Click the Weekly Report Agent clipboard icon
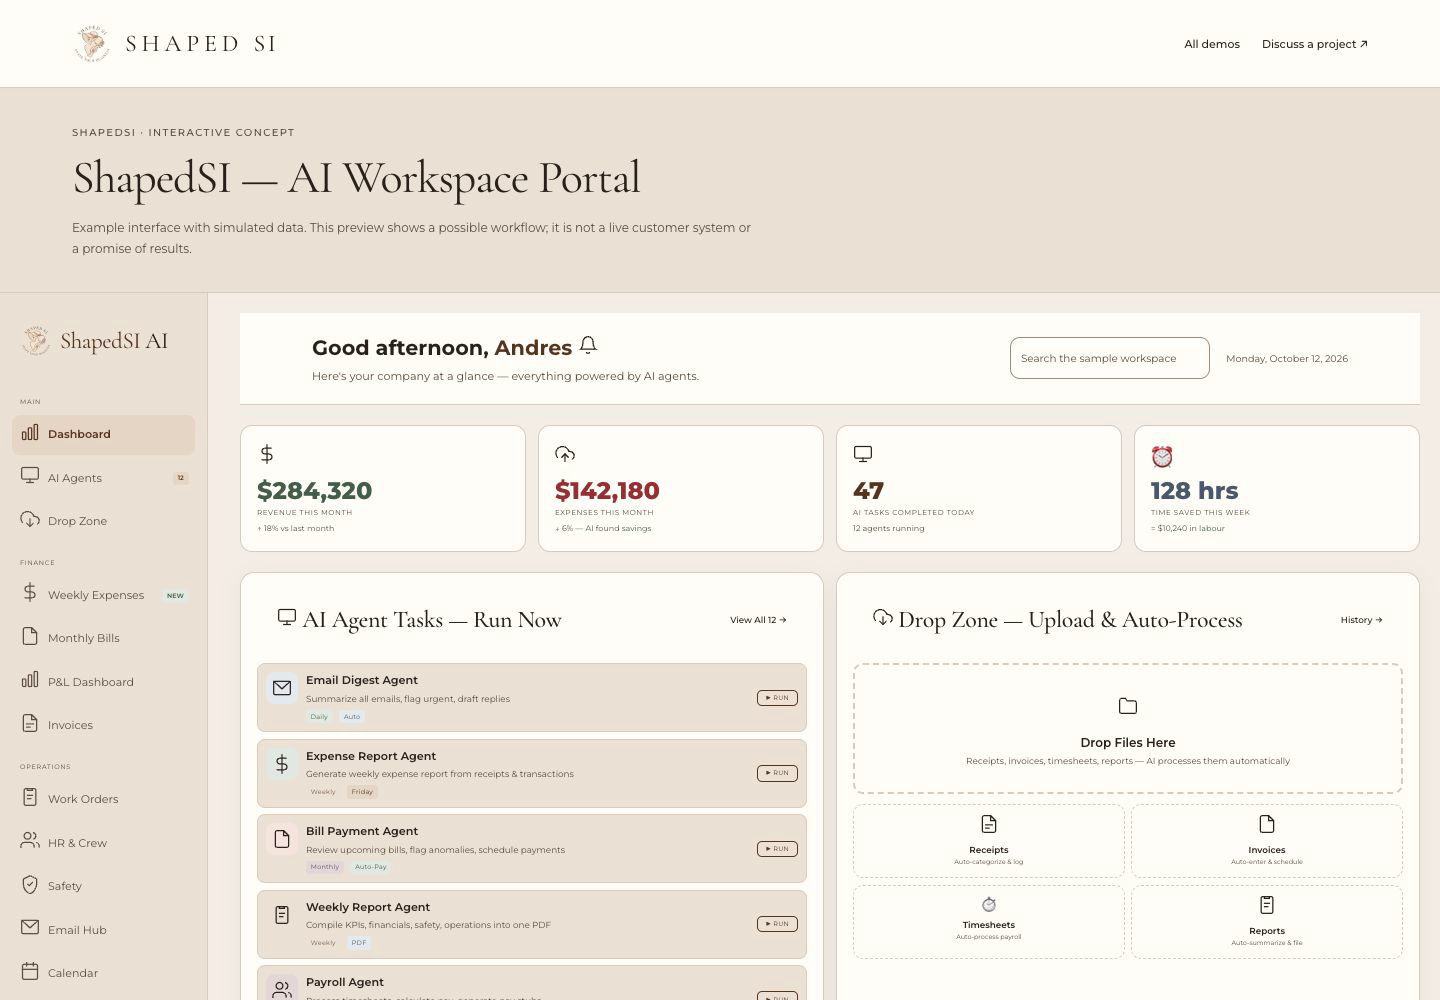This screenshot has height=1000, width=1440. [282, 915]
